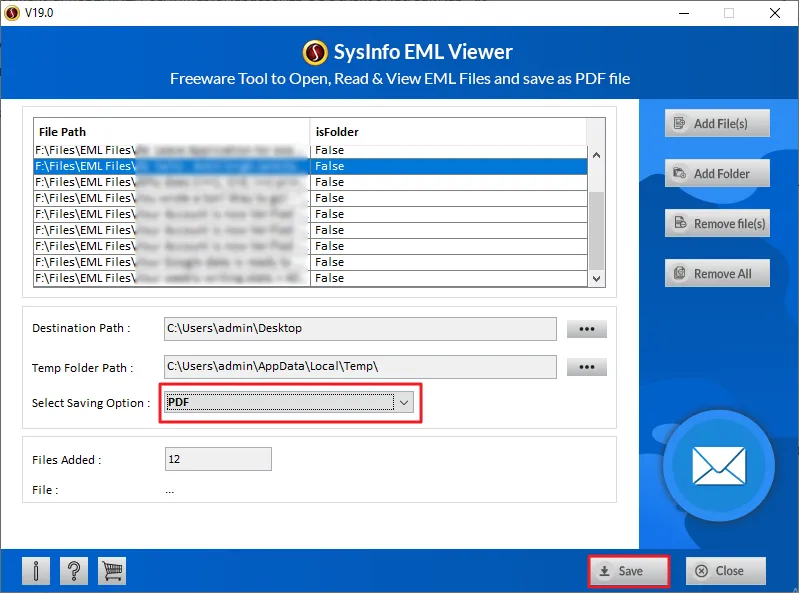Click the file list scroll down arrow

[x=596, y=279]
